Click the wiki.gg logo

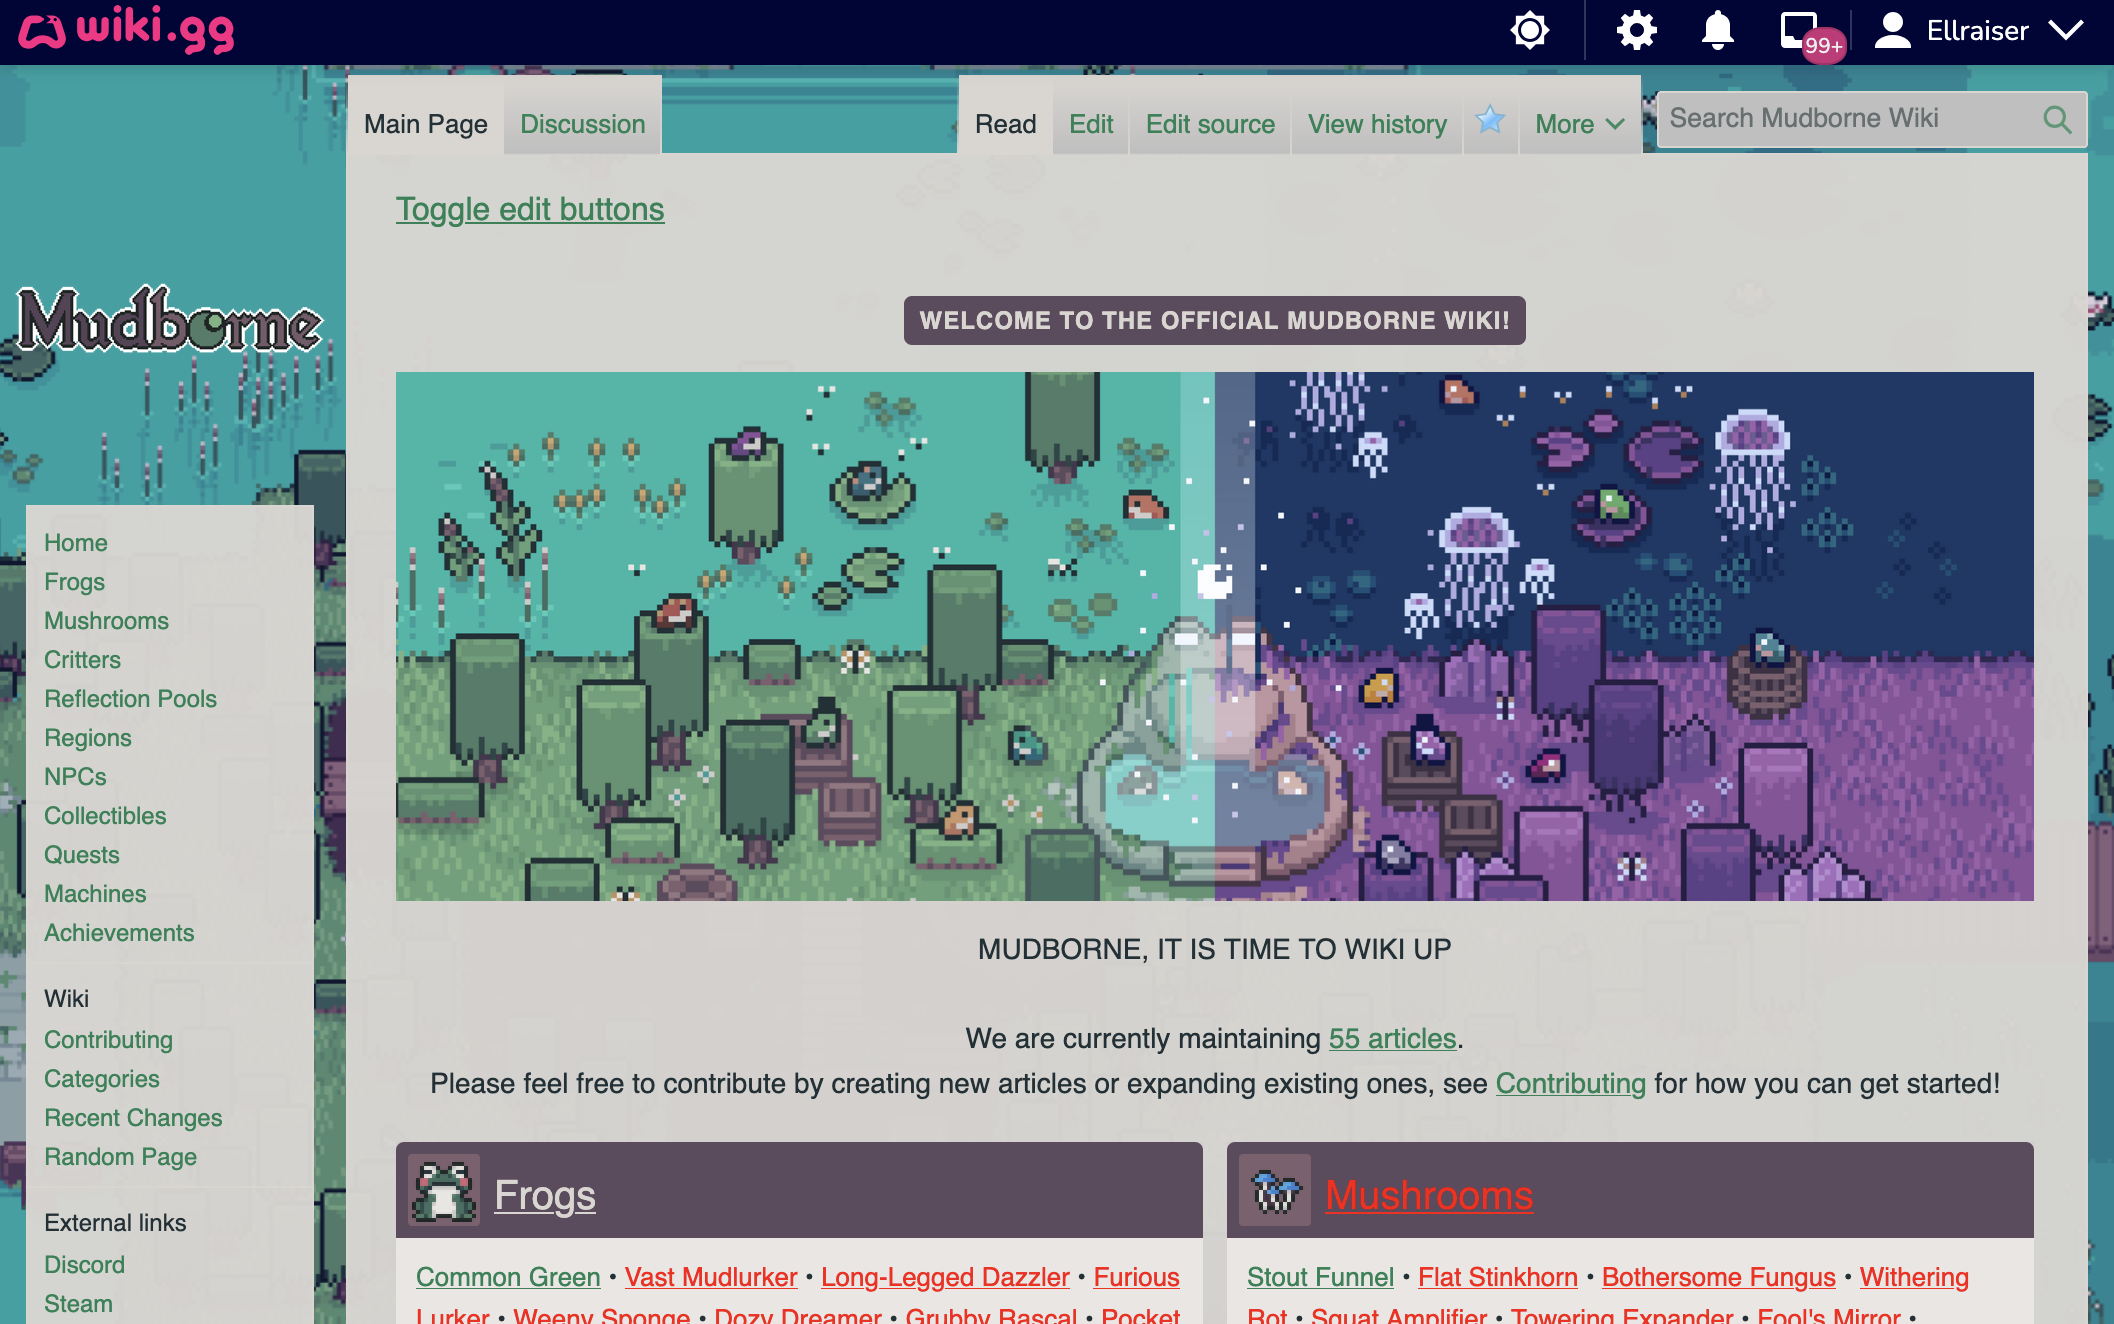[127, 30]
